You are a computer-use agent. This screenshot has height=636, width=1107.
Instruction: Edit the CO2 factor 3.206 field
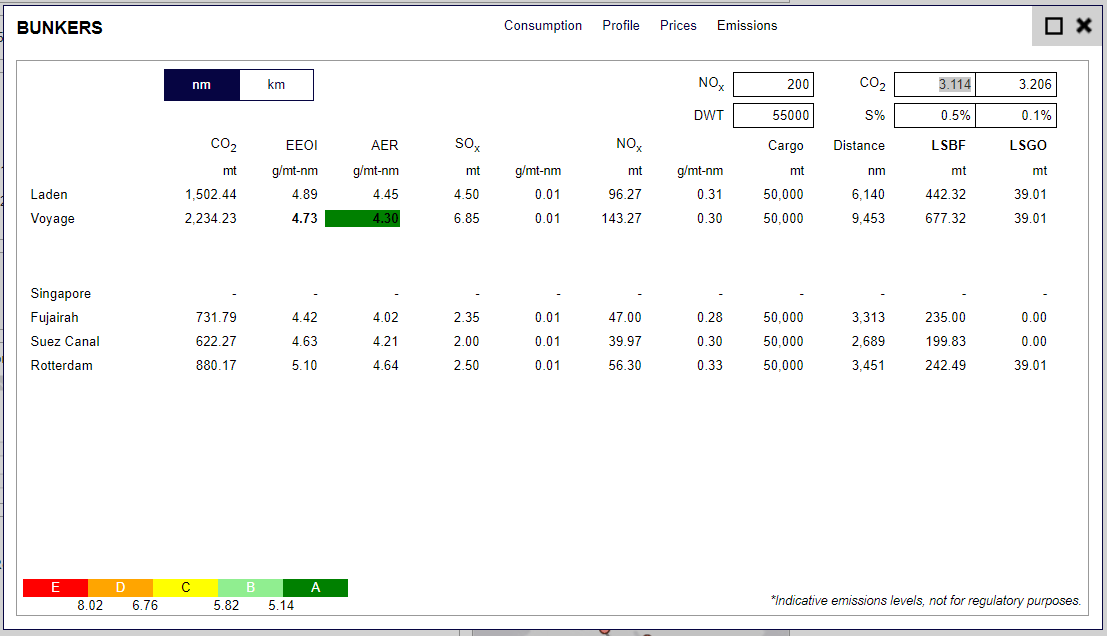coord(1016,85)
